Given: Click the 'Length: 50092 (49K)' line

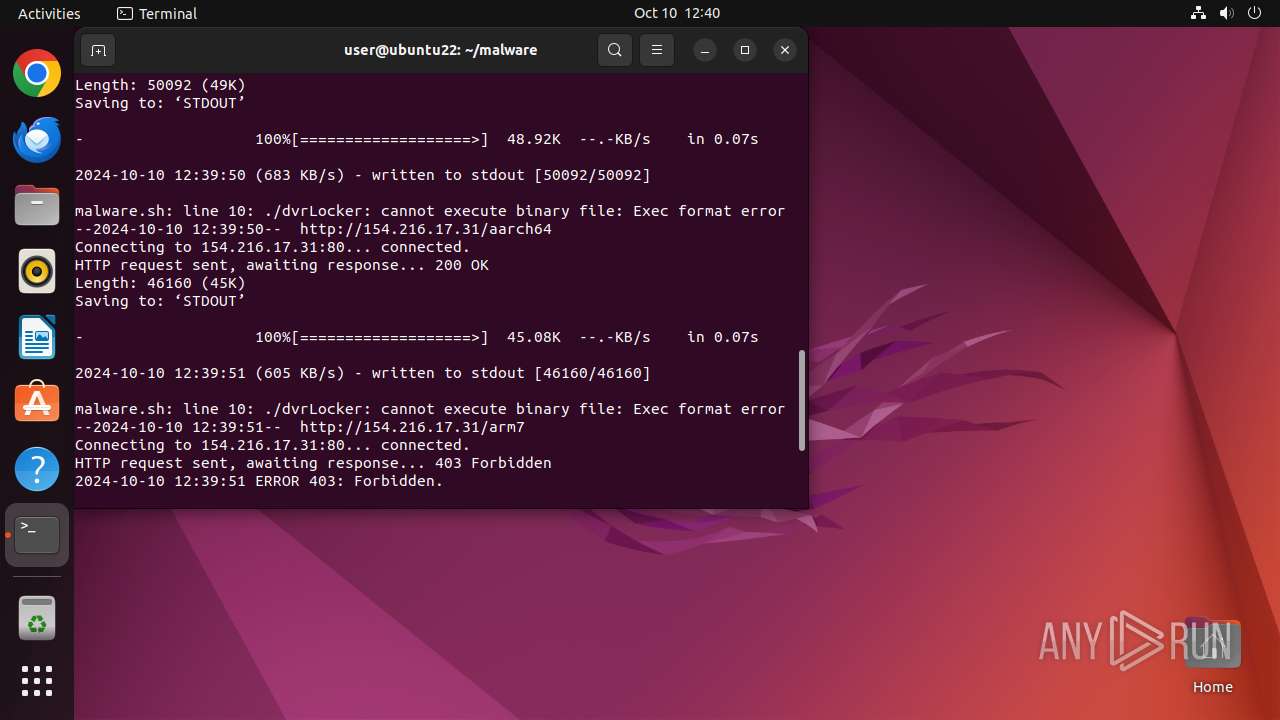Looking at the screenshot, I should point(160,85).
